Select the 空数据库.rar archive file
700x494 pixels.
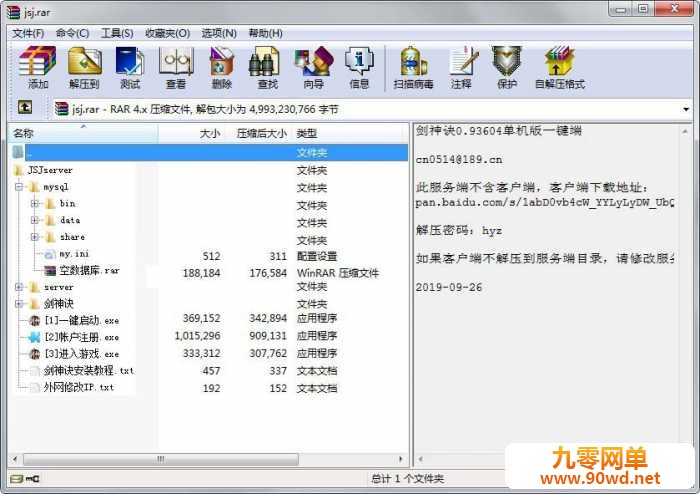tap(82, 270)
